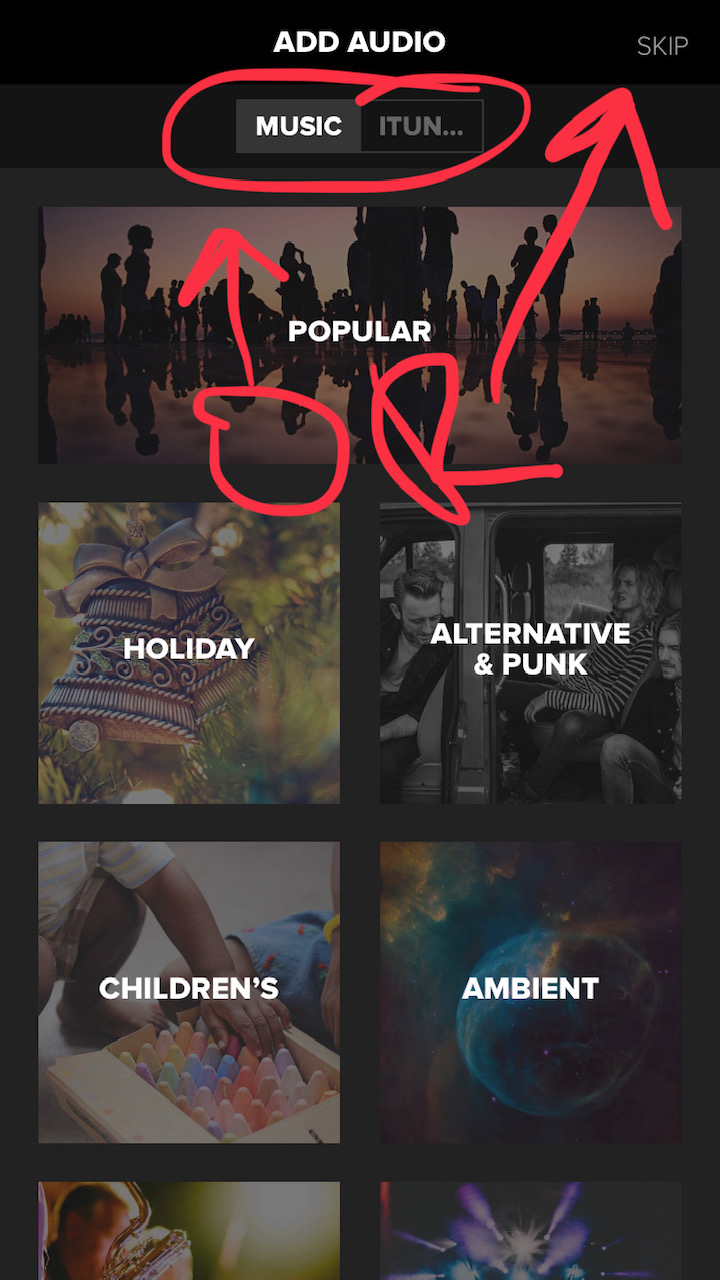Skip adding audio
Screen dimensions: 720x1280
[662, 46]
